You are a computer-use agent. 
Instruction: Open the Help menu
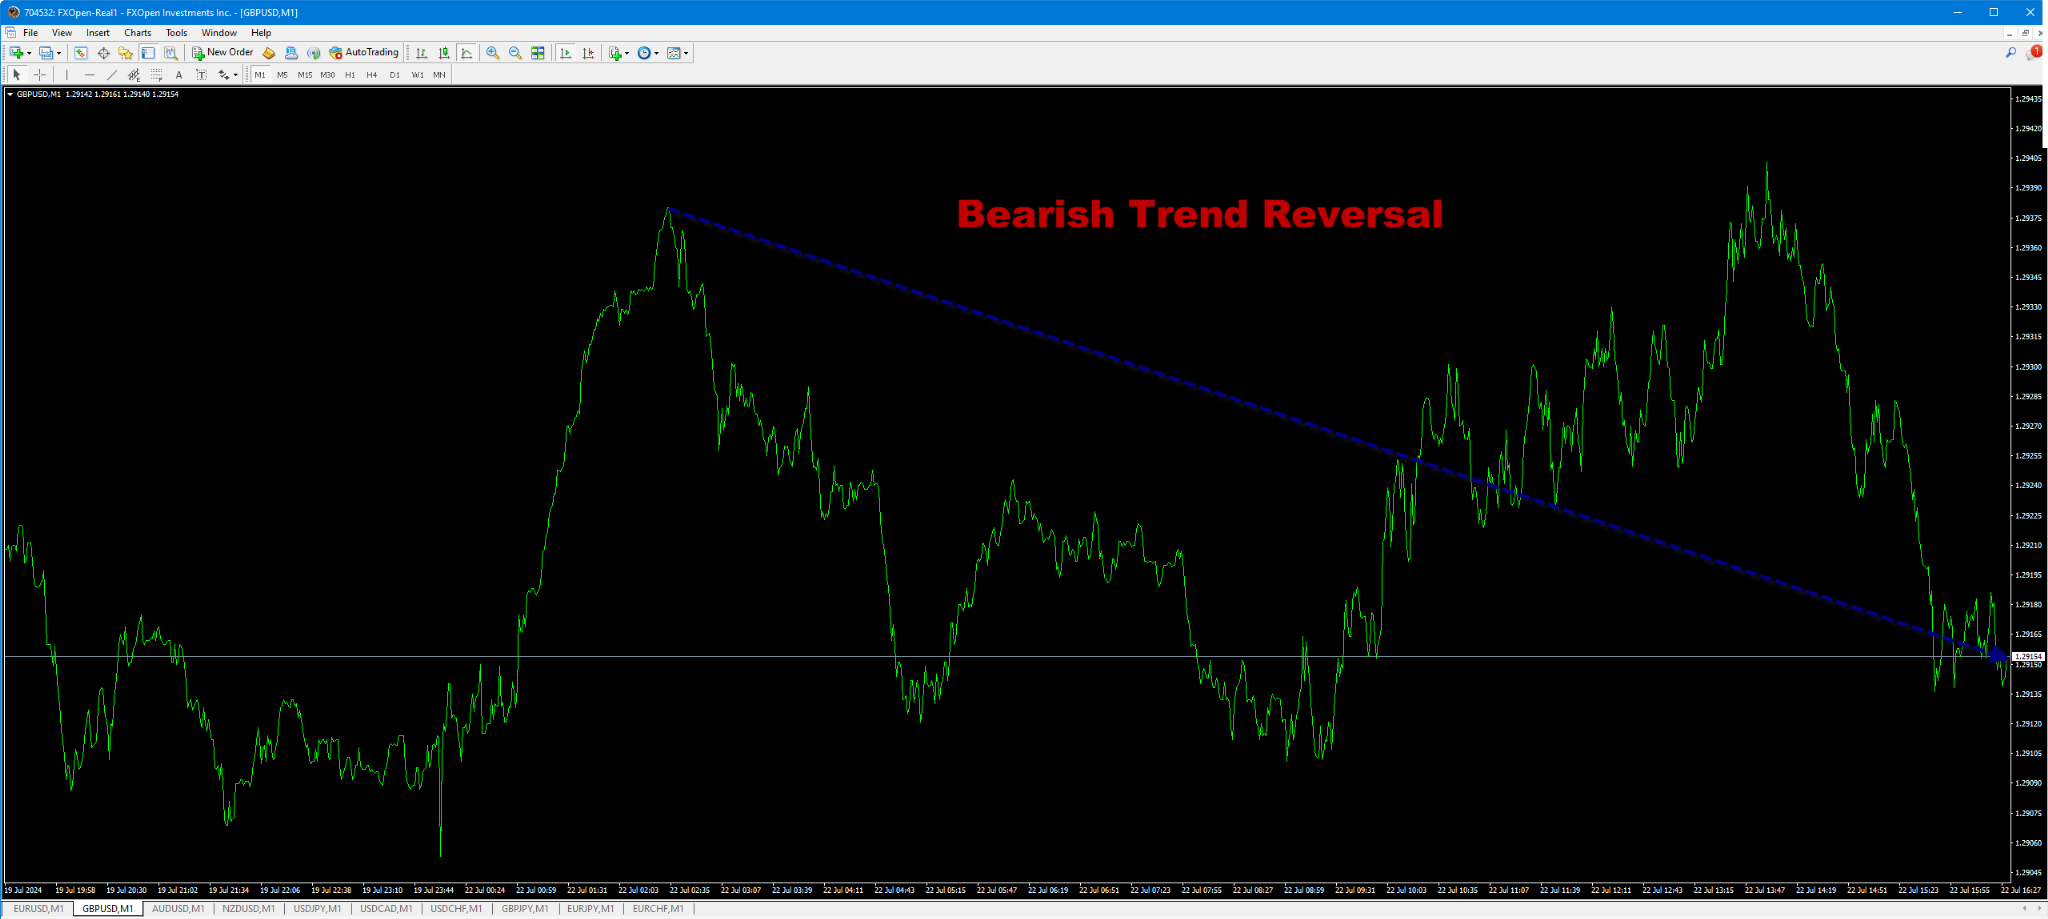coord(261,33)
